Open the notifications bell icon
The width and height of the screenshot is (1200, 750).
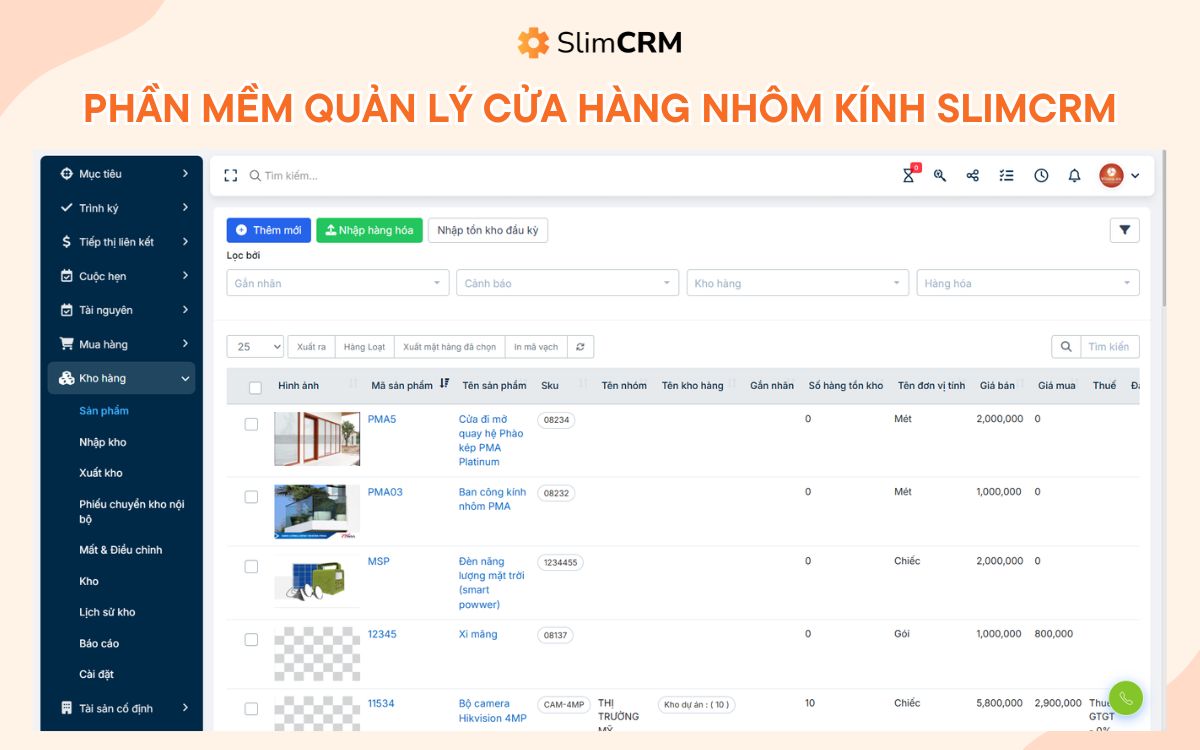(x=1074, y=175)
